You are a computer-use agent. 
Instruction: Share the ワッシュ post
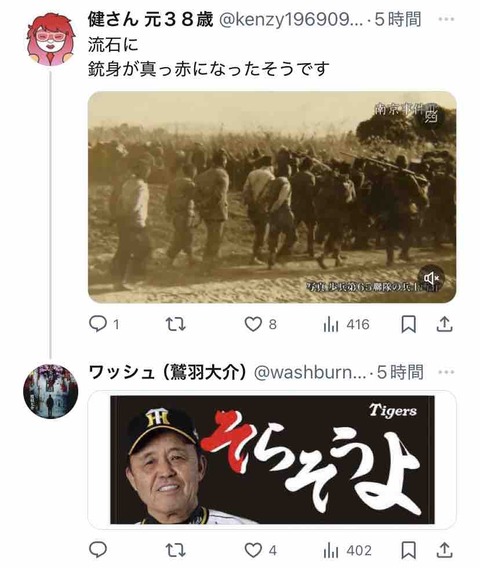pyautogui.click(x=444, y=551)
